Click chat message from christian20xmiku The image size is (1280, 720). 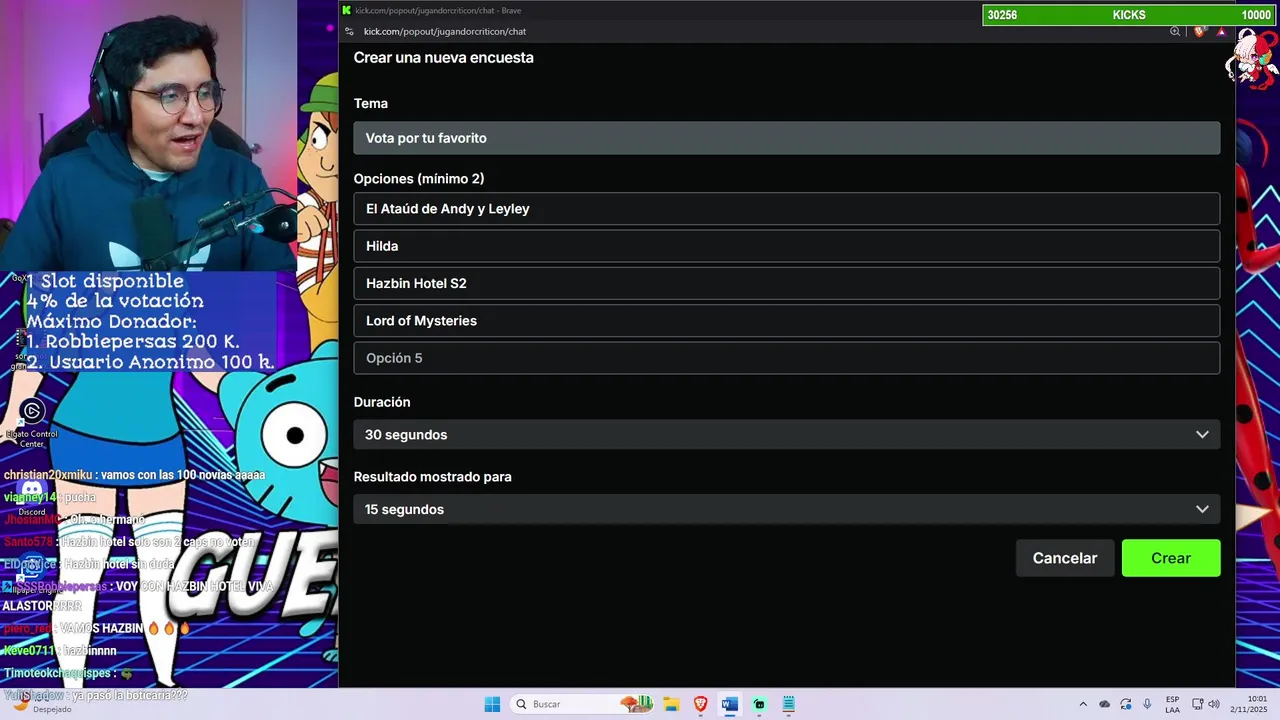[x=134, y=475]
